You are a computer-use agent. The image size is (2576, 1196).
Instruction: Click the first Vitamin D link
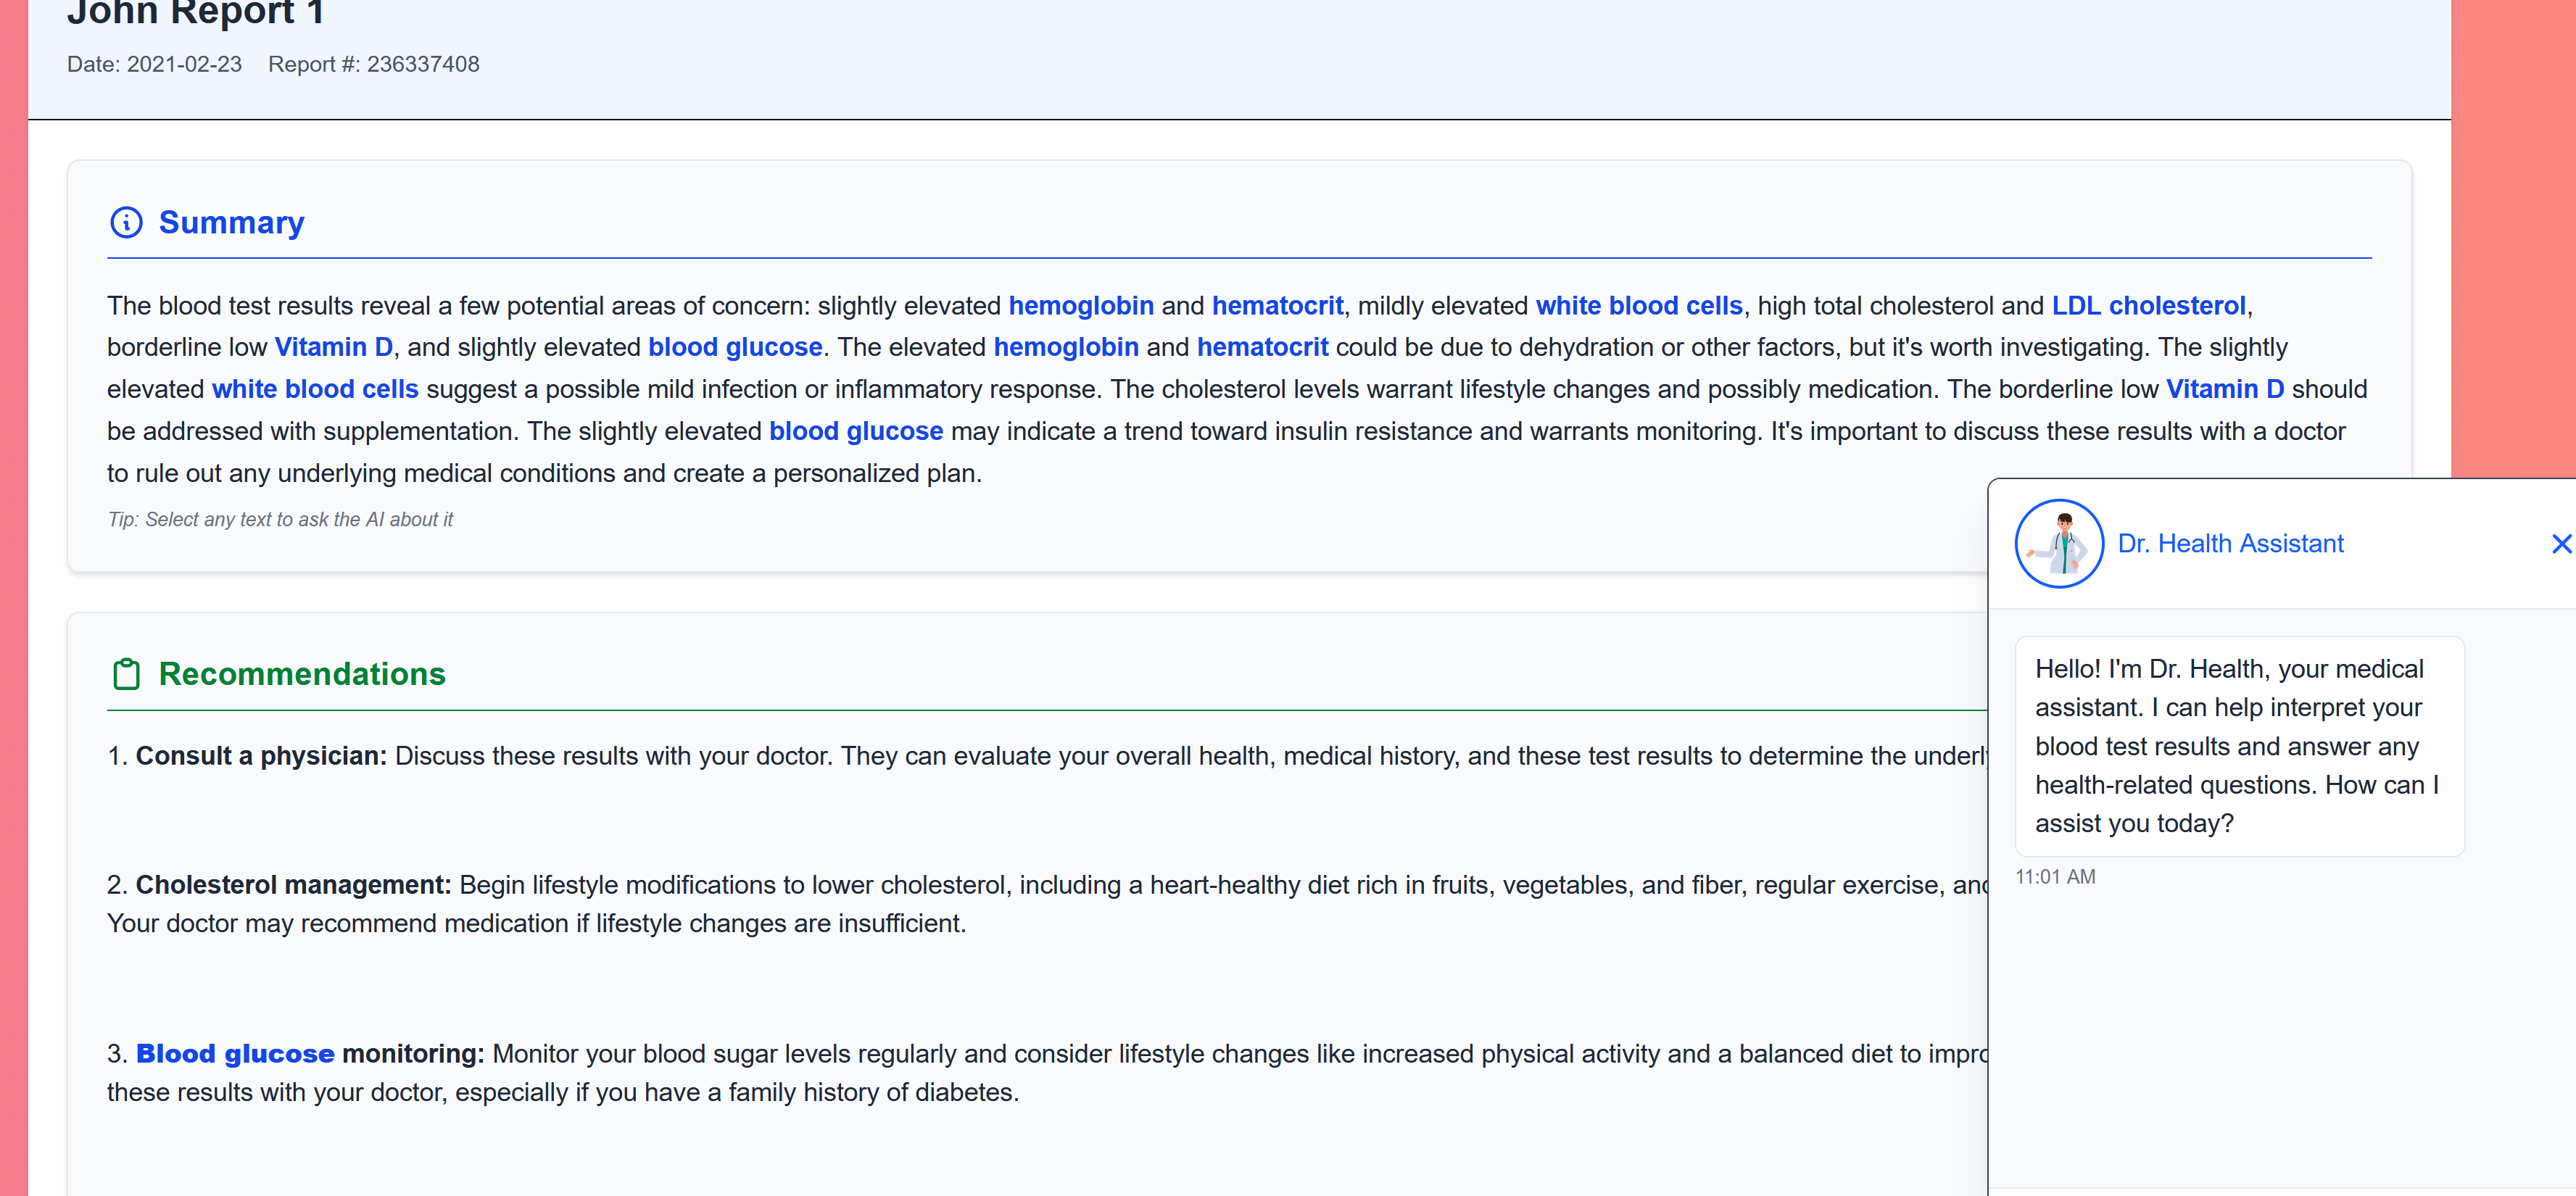(333, 347)
